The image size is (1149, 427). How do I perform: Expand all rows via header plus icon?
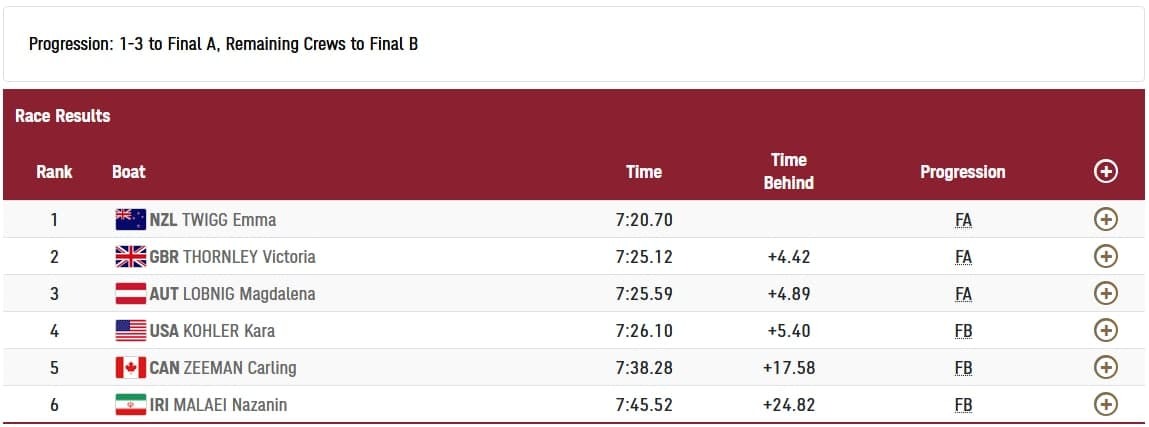tap(1105, 172)
